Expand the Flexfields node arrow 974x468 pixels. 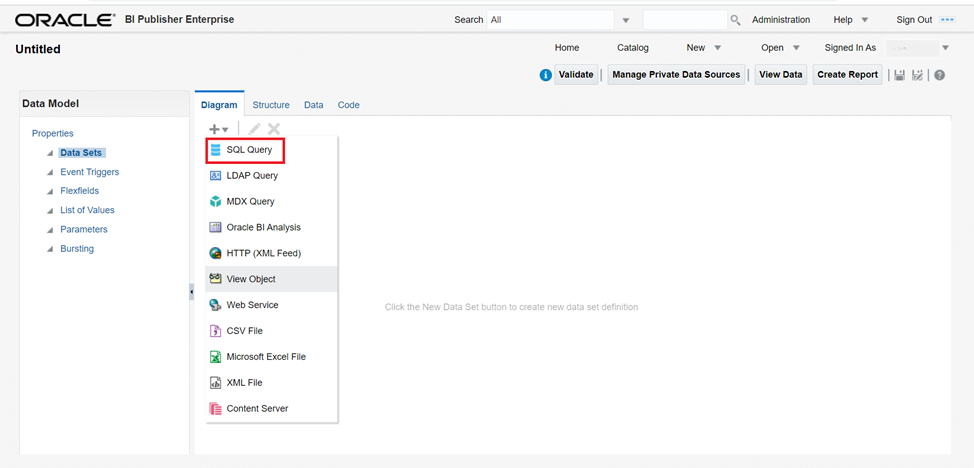point(50,191)
